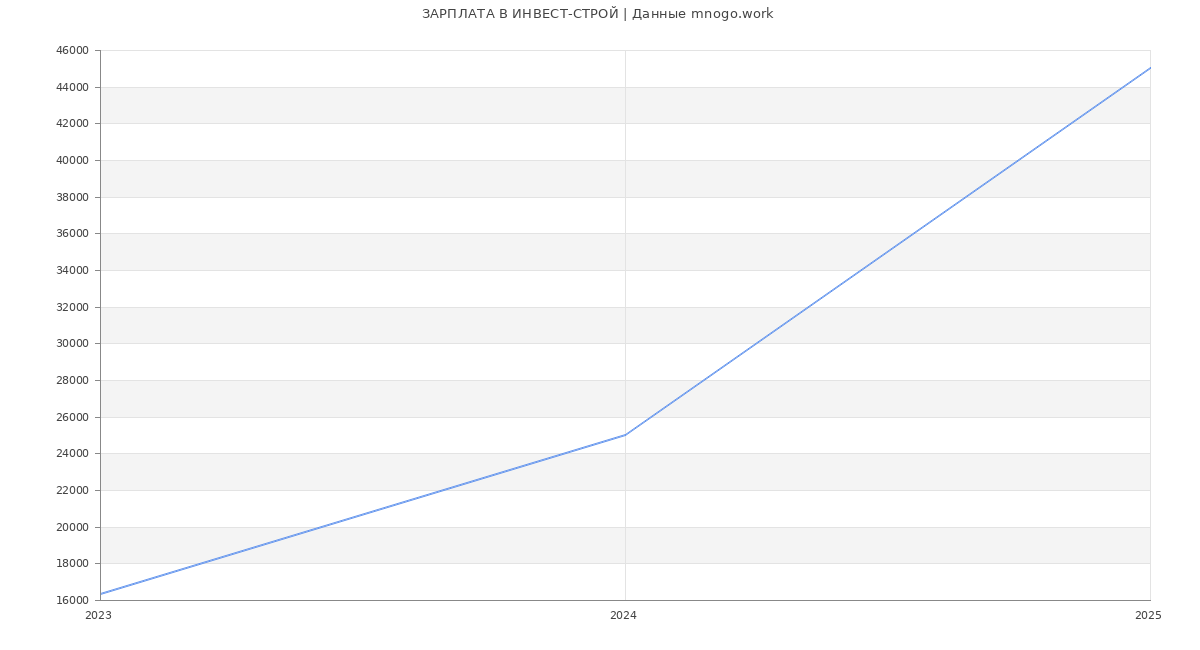The image size is (1200, 650).
Task: Click the 22000 y-axis label
Action: (72, 491)
